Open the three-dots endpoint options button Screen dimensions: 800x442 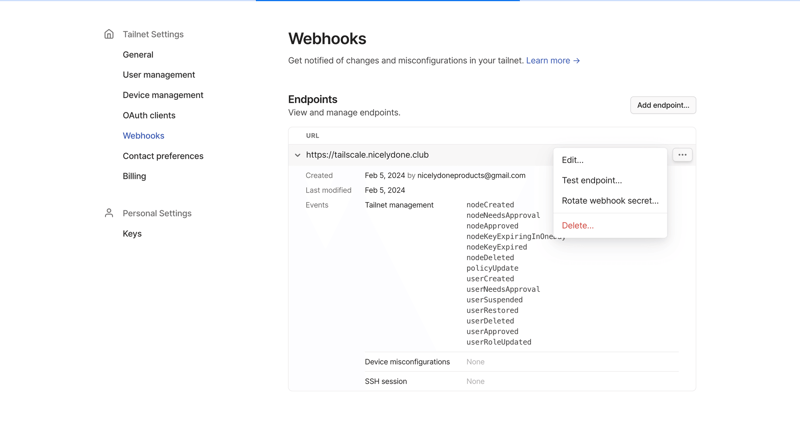pyautogui.click(x=682, y=155)
